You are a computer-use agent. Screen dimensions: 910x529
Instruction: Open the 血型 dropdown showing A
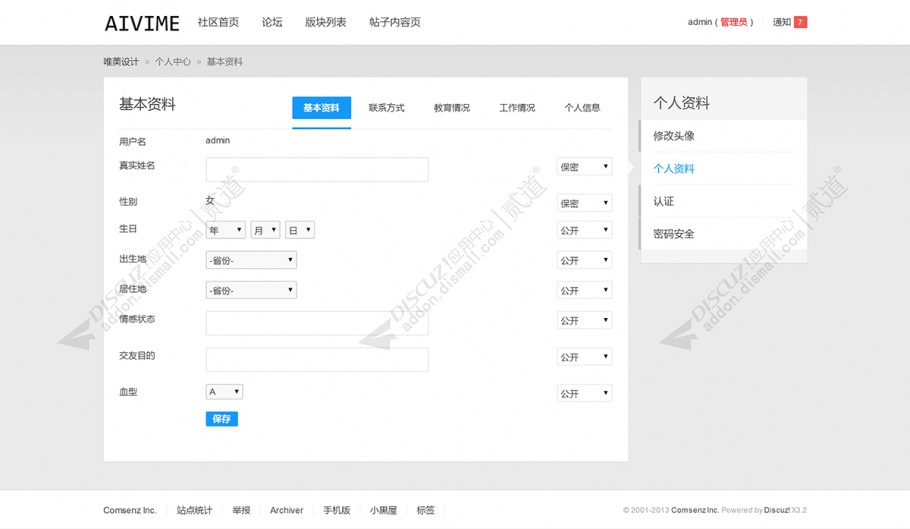click(224, 392)
